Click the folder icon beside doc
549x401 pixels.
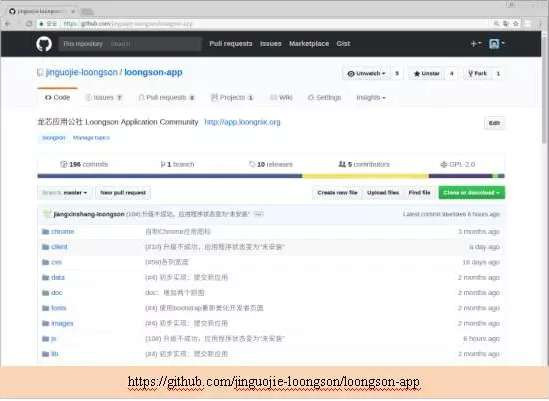pyautogui.click(x=45, y=293)
